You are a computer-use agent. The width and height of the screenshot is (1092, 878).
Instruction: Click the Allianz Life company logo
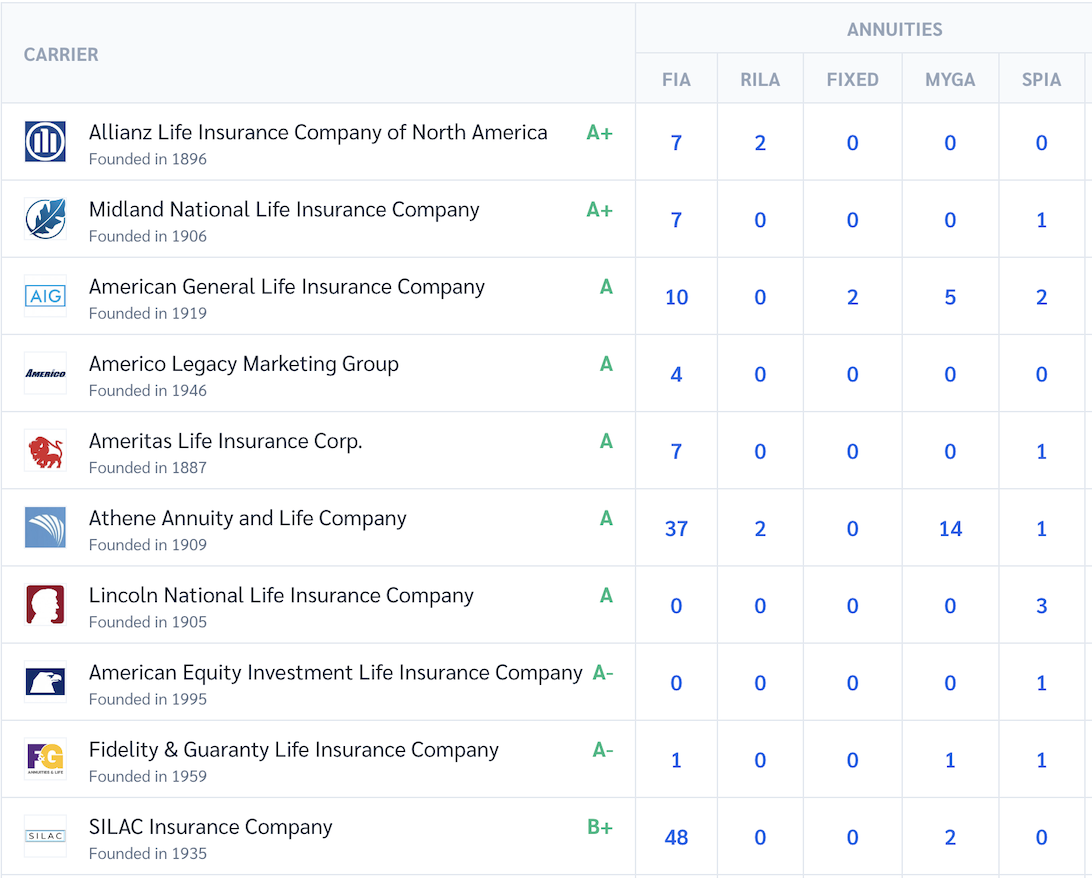coord(45,142)
